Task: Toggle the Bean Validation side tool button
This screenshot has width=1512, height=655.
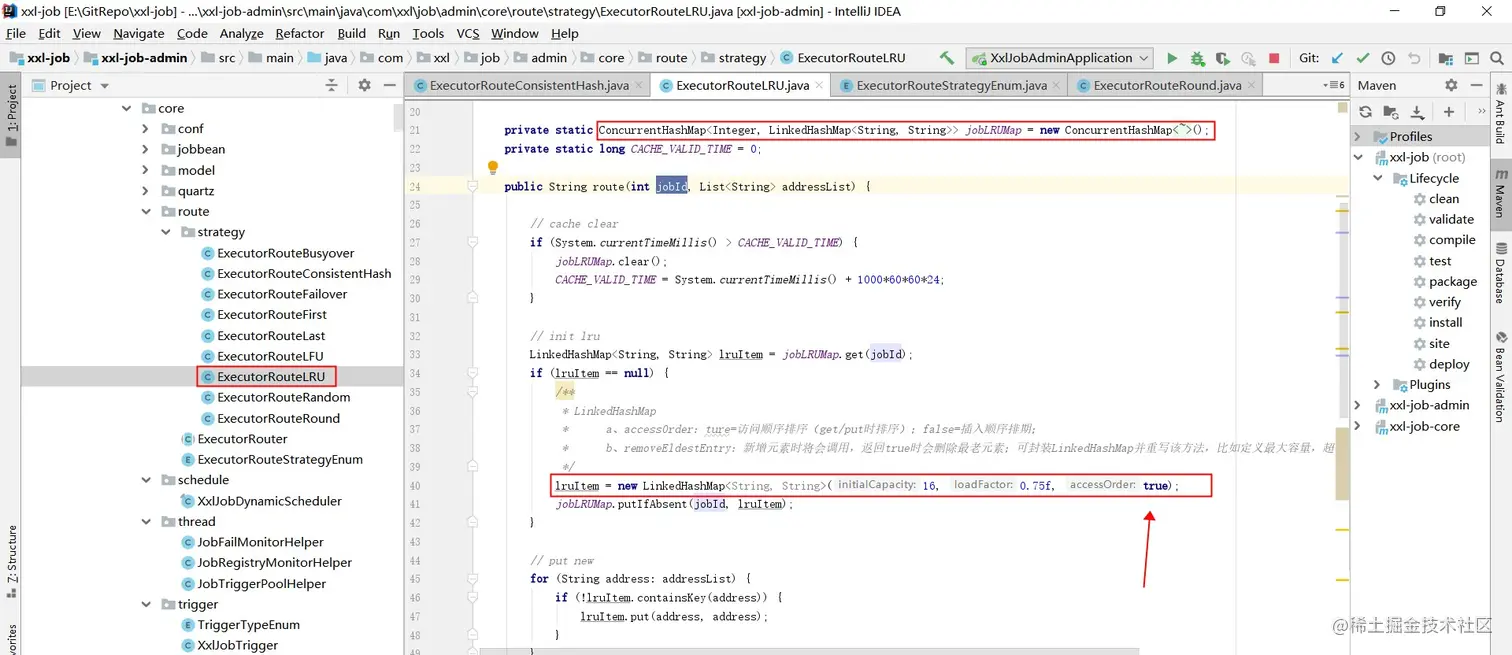Action: coord(1500,378)
